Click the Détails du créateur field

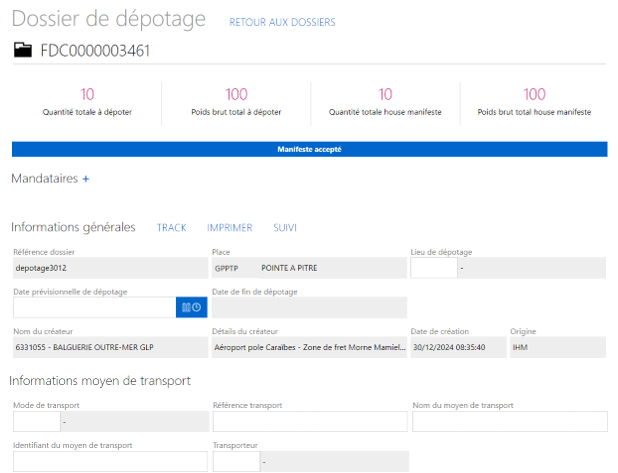tap(309, 347)
